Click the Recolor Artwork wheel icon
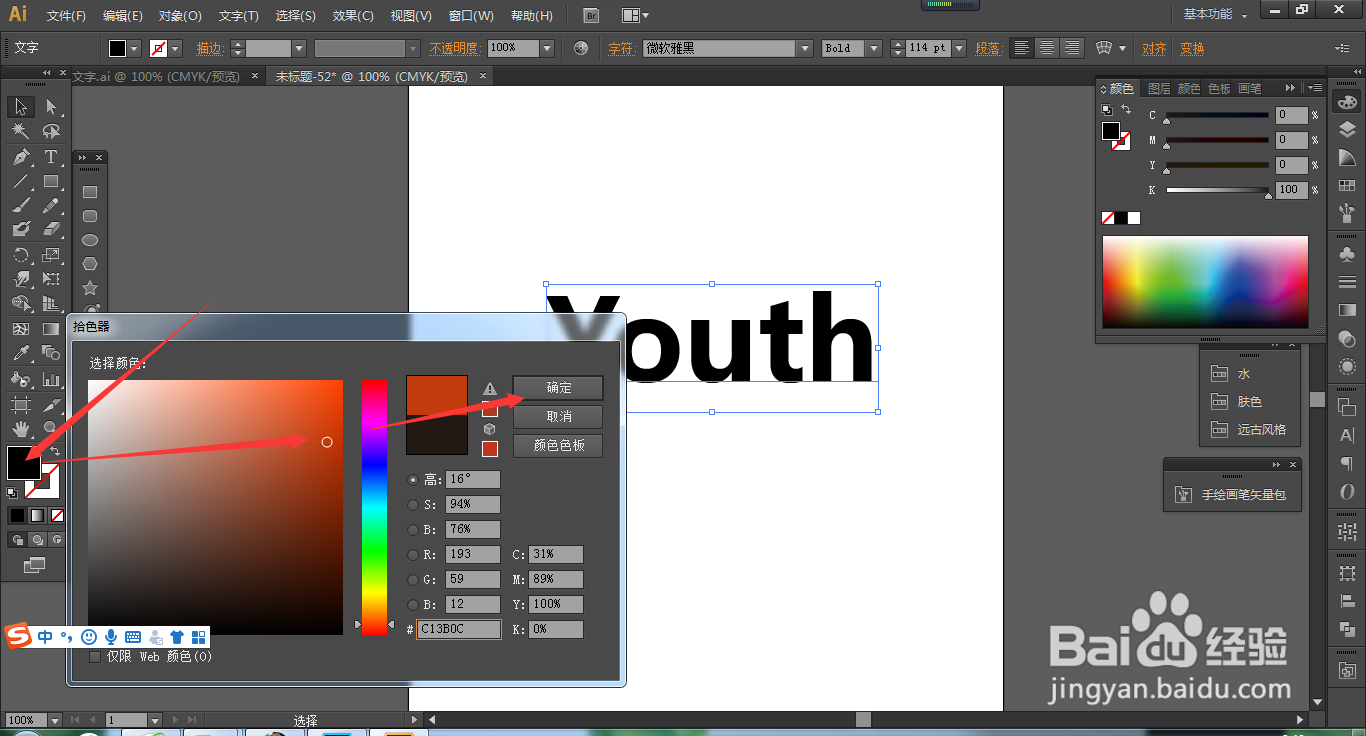This screenshot has height=736, width=1366. coord(581,48)
